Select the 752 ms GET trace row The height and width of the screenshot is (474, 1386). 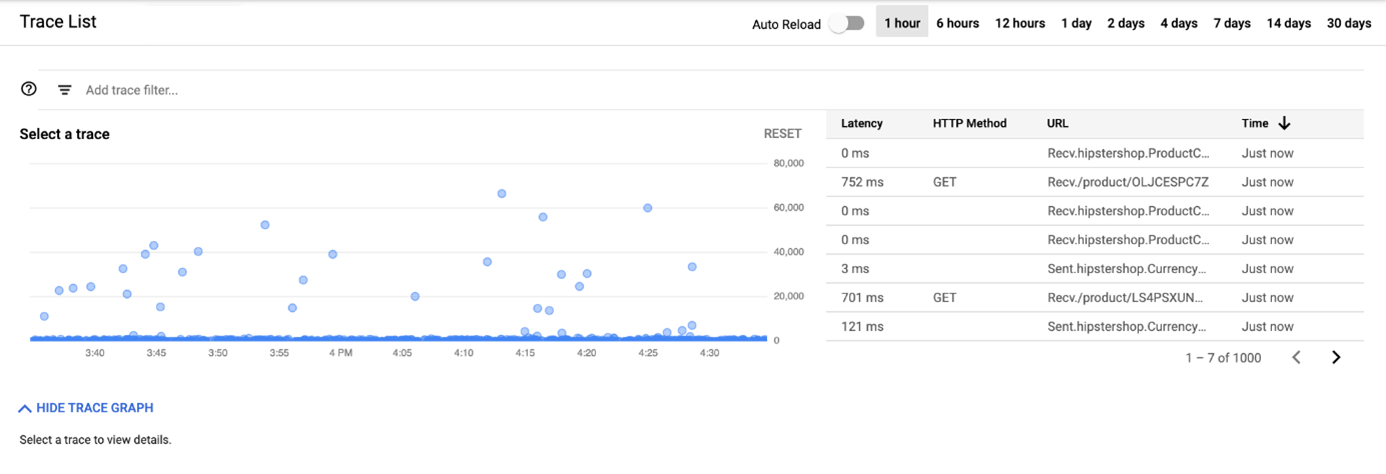coord(1095,182)
